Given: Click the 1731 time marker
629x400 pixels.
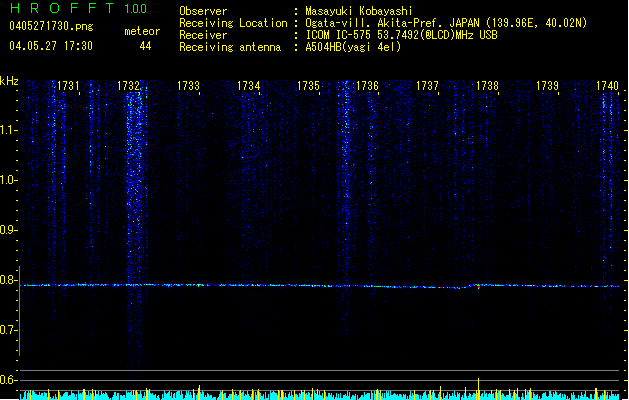Looking at the screenshot, I should 68,86.
